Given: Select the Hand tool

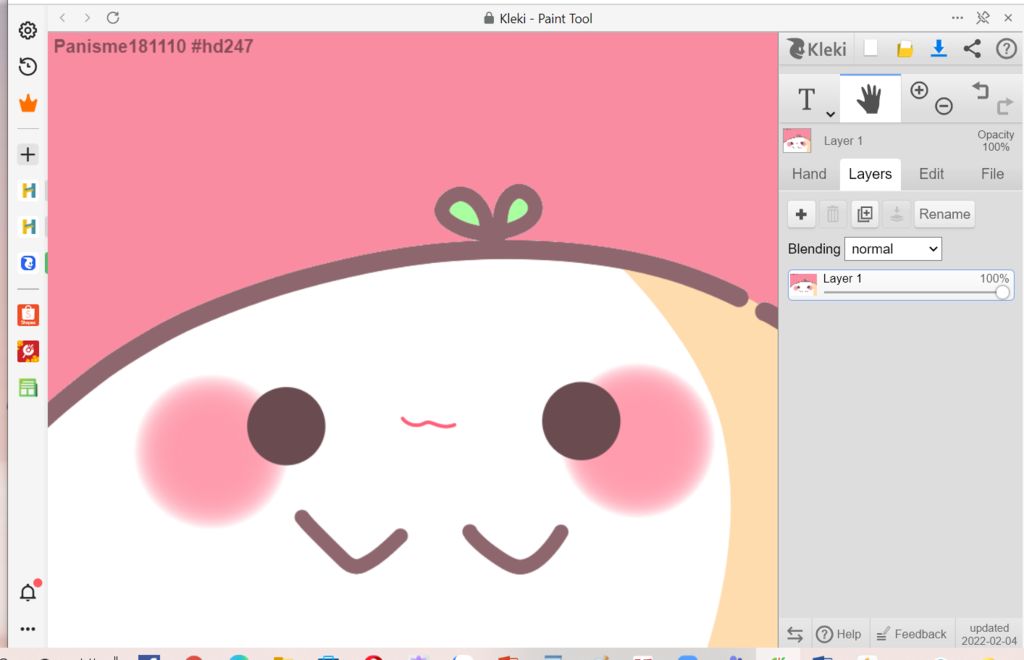Looking at the screenshot, I should tap(870, 99).
